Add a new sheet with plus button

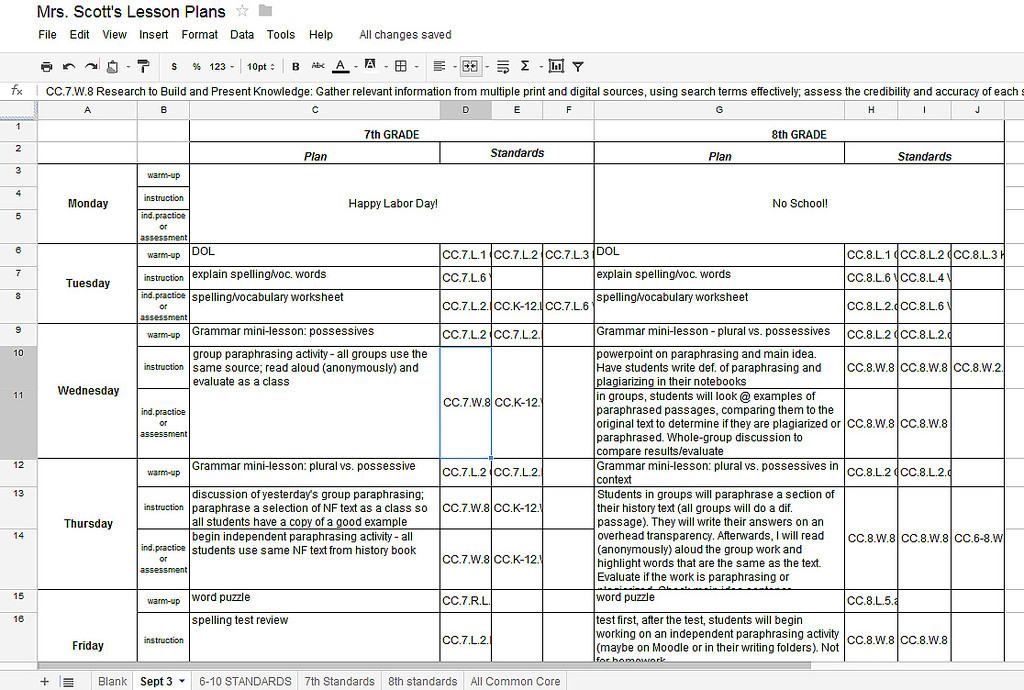point(44,682)
